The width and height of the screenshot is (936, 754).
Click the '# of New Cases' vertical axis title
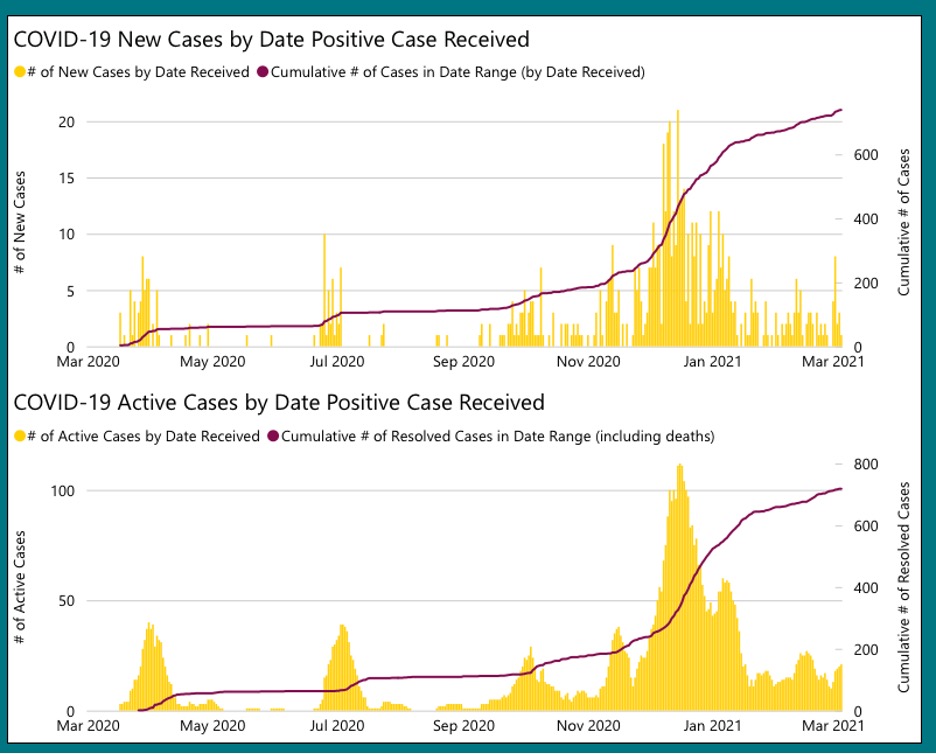click(20, 222)
